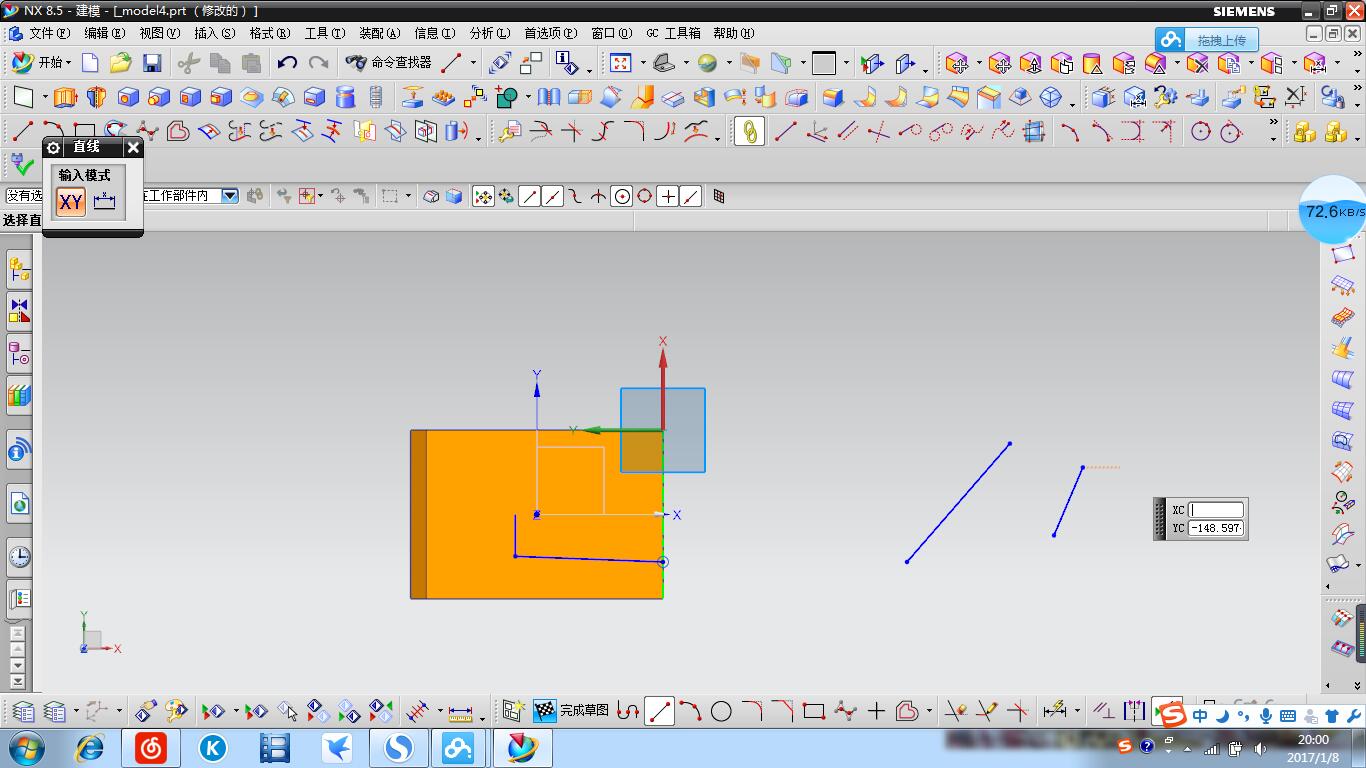Viewport: 1366px width, 768px height.
Task: Select the sketch Rectangle tool
Action: click(x=814, y=710)
